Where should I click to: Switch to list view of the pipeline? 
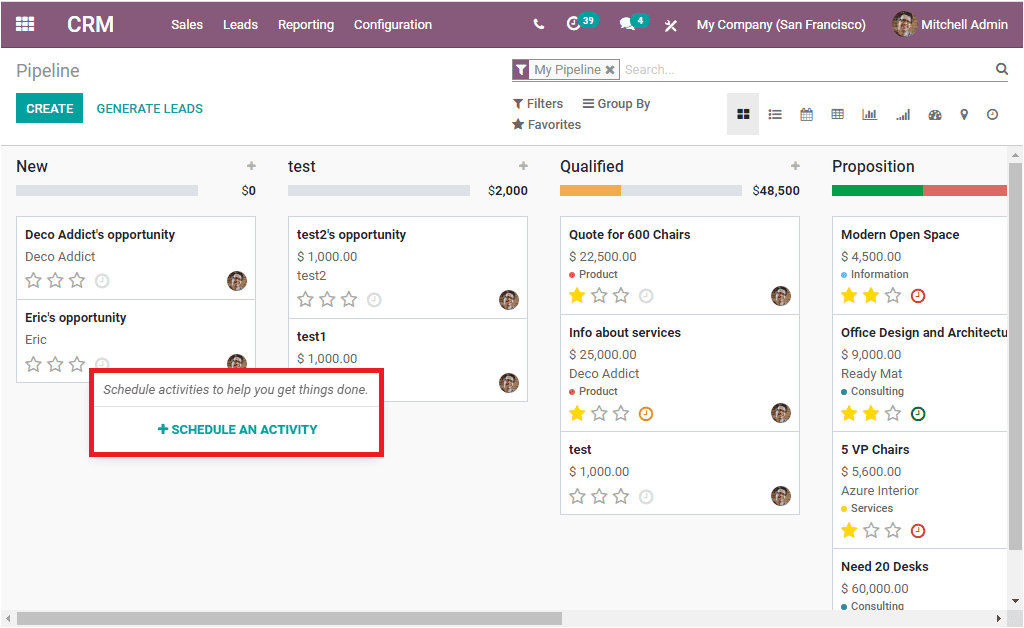[x=775, y=113]
